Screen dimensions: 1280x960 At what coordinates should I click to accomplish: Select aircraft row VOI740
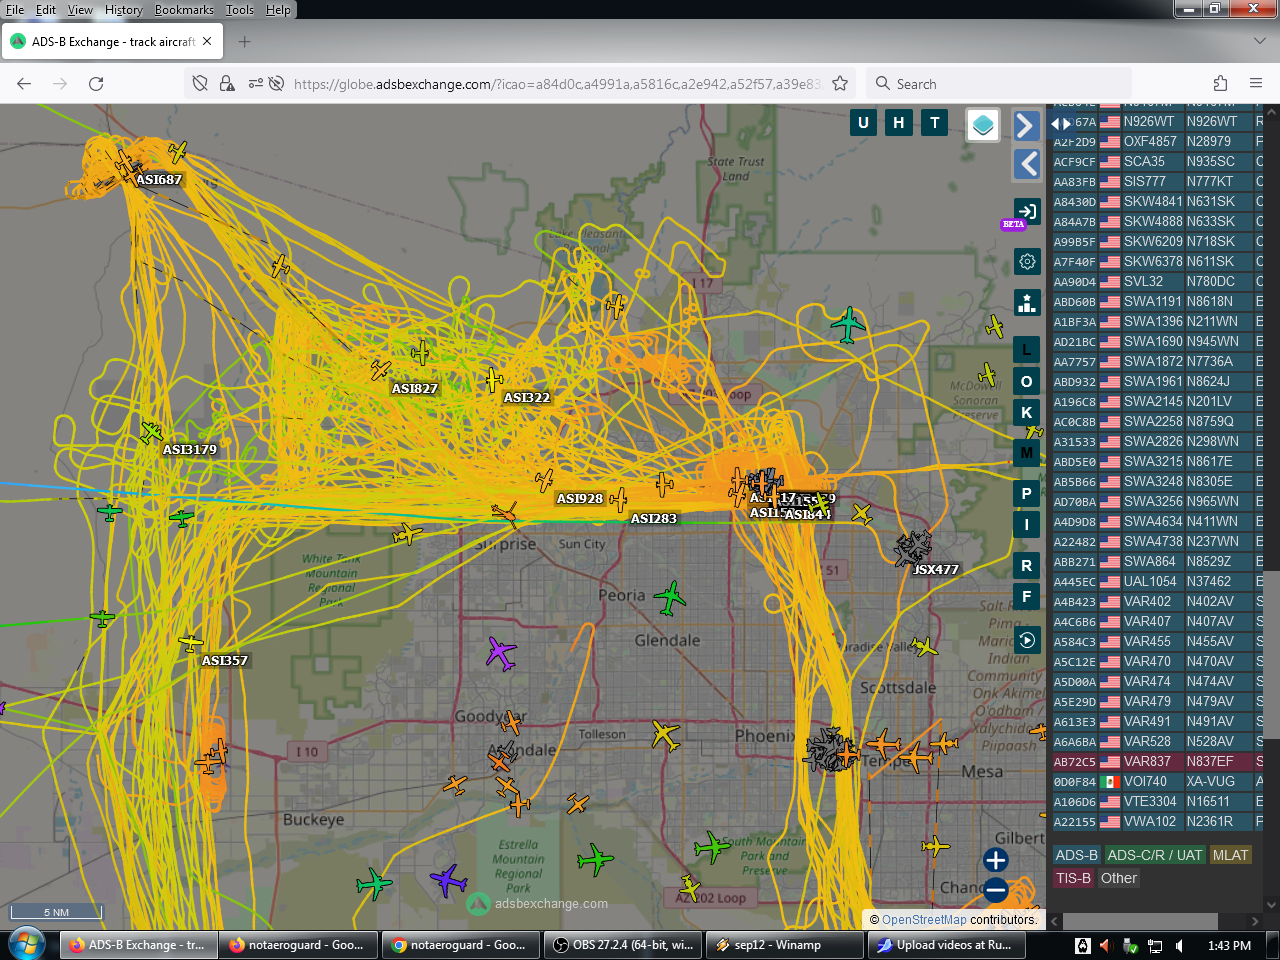tap(1157, 782)
